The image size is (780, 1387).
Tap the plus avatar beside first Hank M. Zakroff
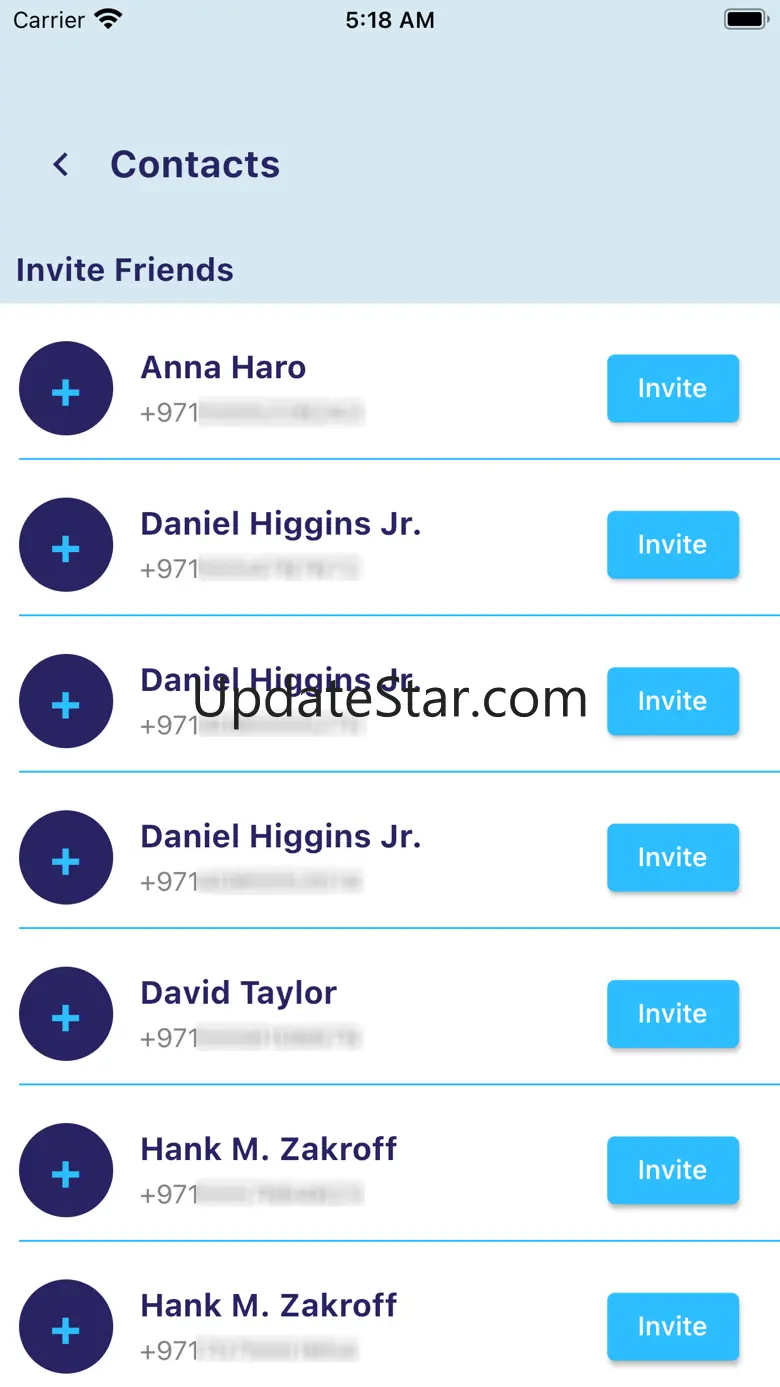(66, 1170)
